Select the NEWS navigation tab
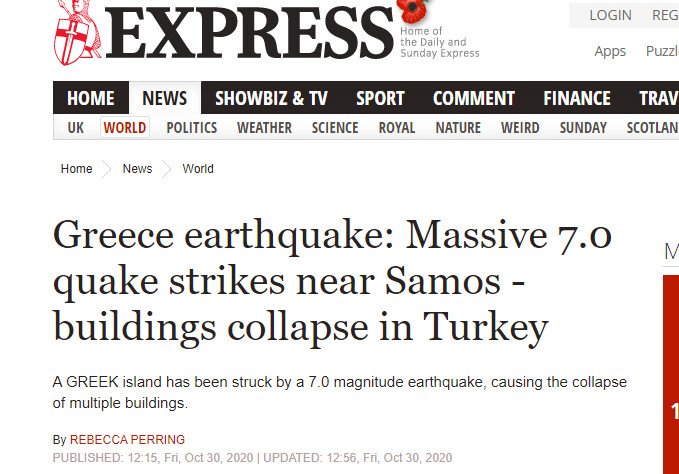The width and height of the screenshot is (679, 474). pyautogui.click(x=165, y=98)
